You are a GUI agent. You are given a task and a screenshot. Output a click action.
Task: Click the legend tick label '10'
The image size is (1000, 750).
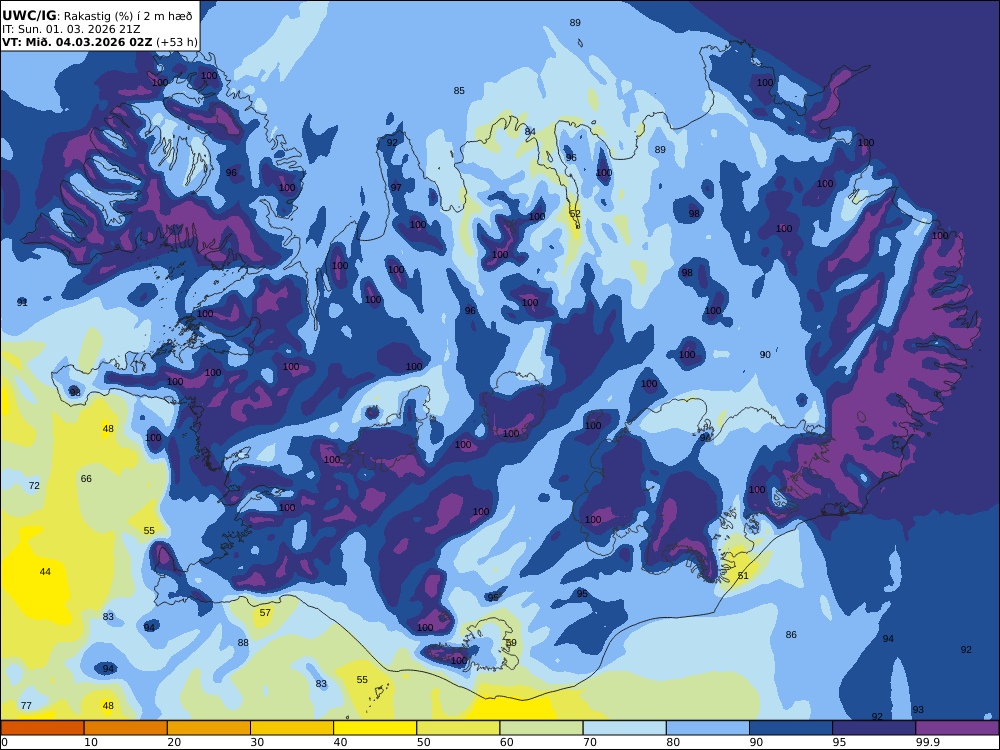(x=91, y=742)
